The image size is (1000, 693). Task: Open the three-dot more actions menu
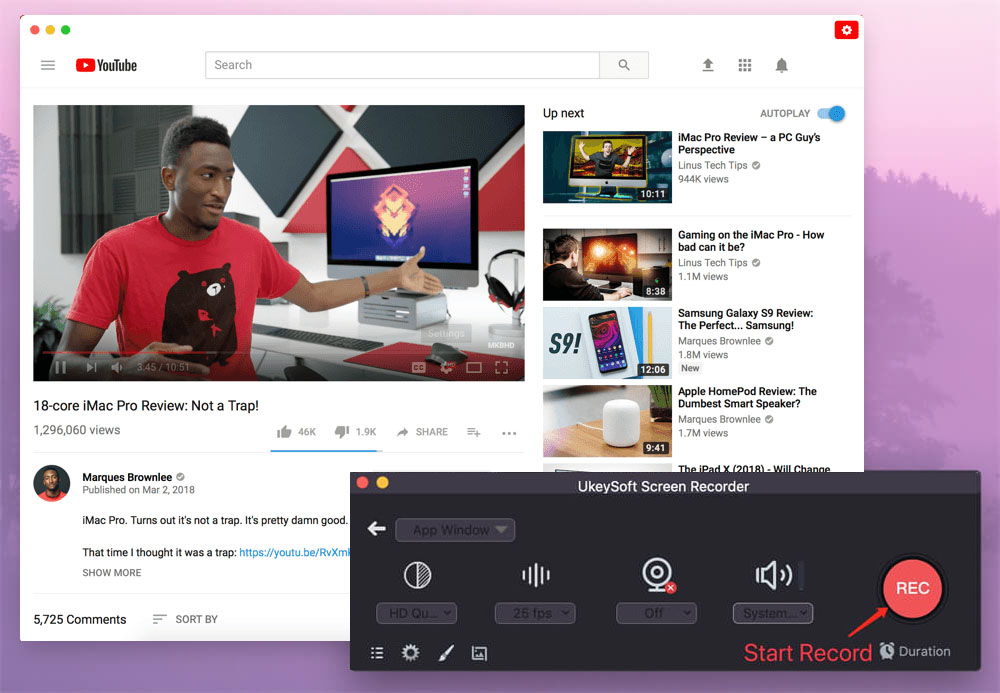[509, 433]
